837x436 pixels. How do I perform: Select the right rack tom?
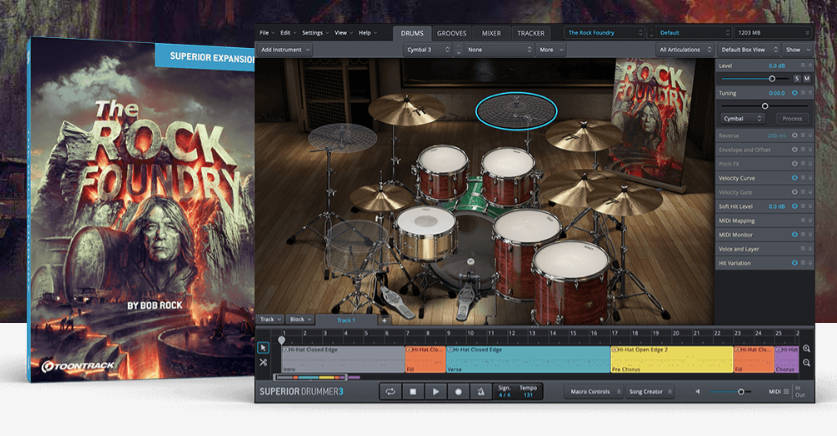tap(508, 175)
